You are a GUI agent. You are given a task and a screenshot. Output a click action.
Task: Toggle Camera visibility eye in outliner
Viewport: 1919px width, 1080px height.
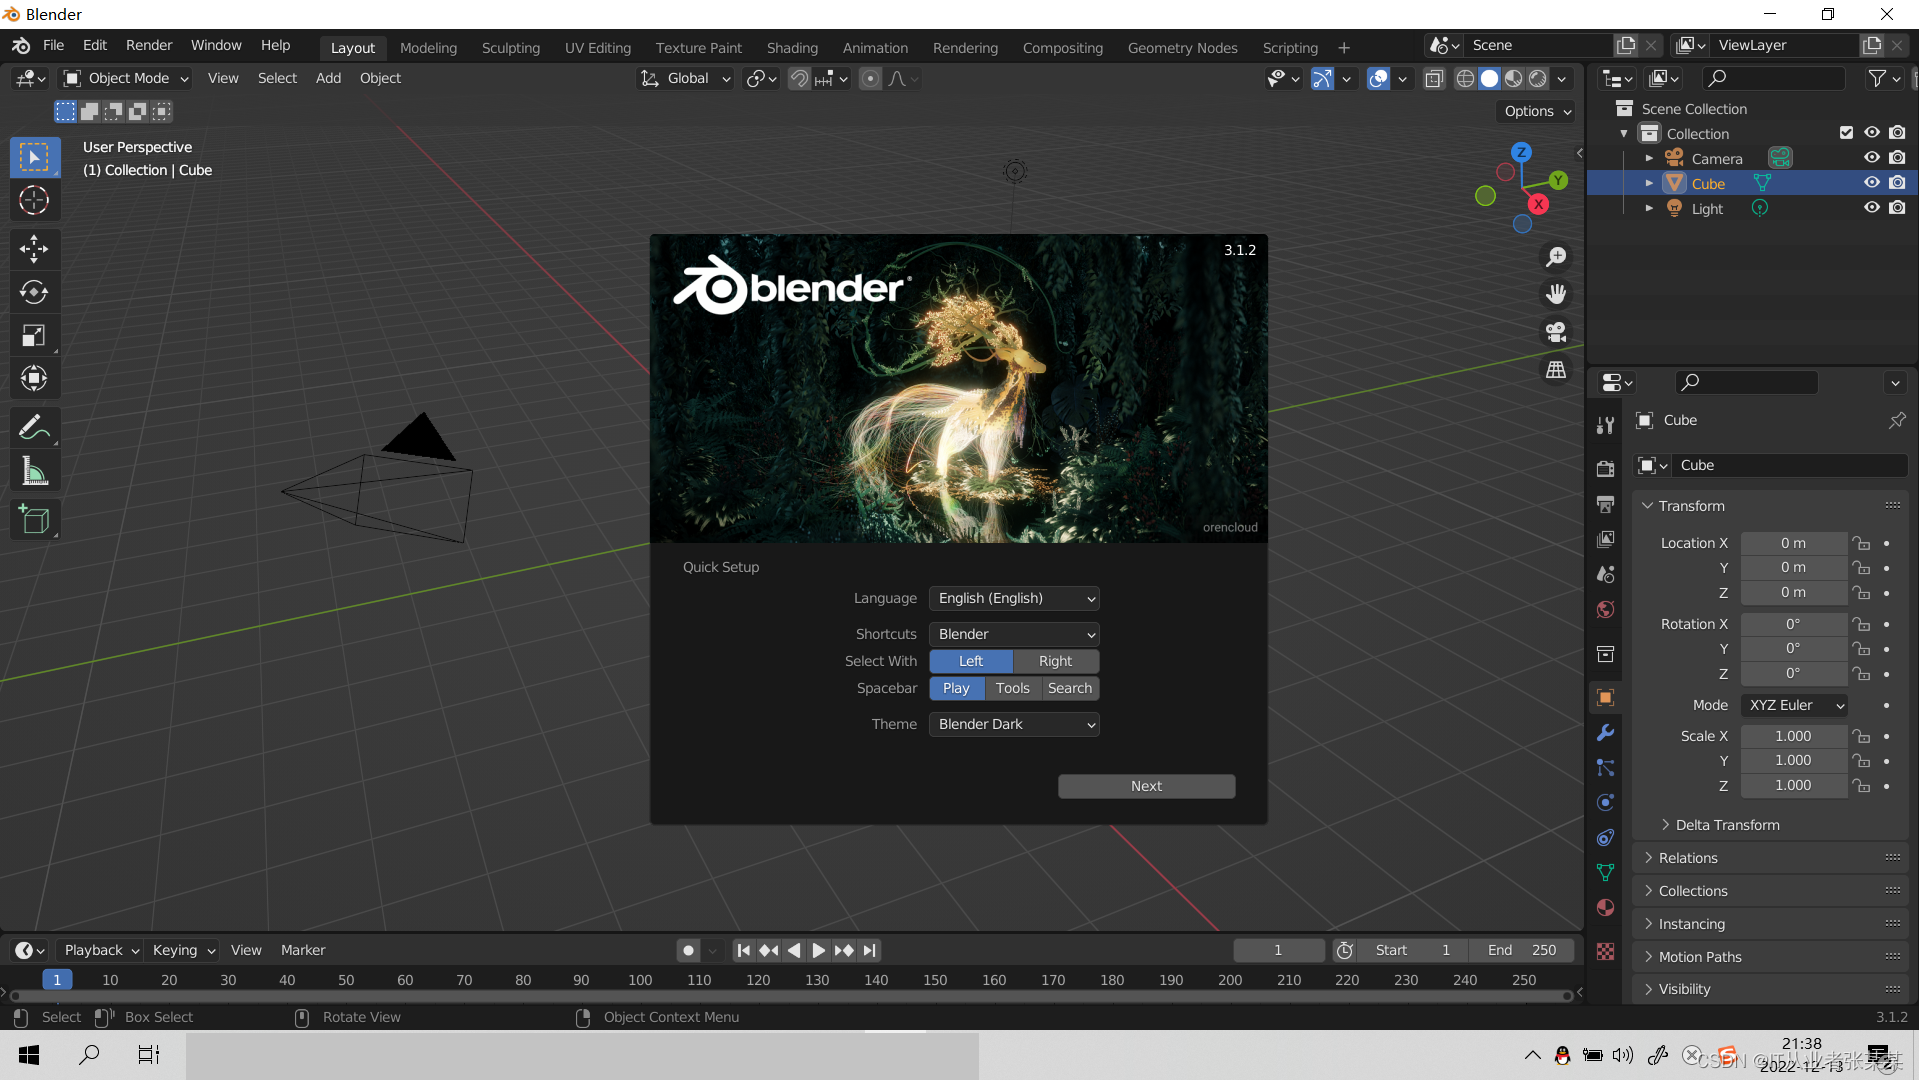click(1871, 158)
